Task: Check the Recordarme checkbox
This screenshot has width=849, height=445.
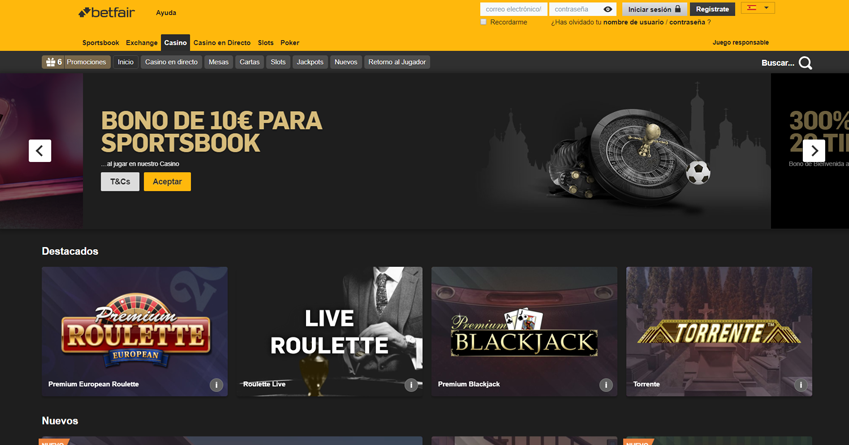Action: (x=484, y=22)
